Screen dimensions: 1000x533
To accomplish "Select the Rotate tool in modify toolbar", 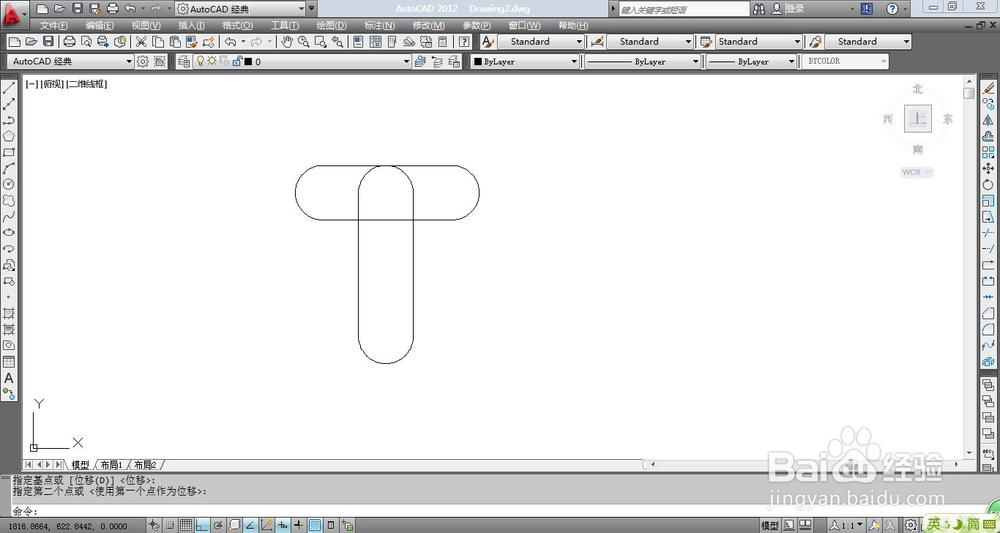I will (x=988, y=184).
